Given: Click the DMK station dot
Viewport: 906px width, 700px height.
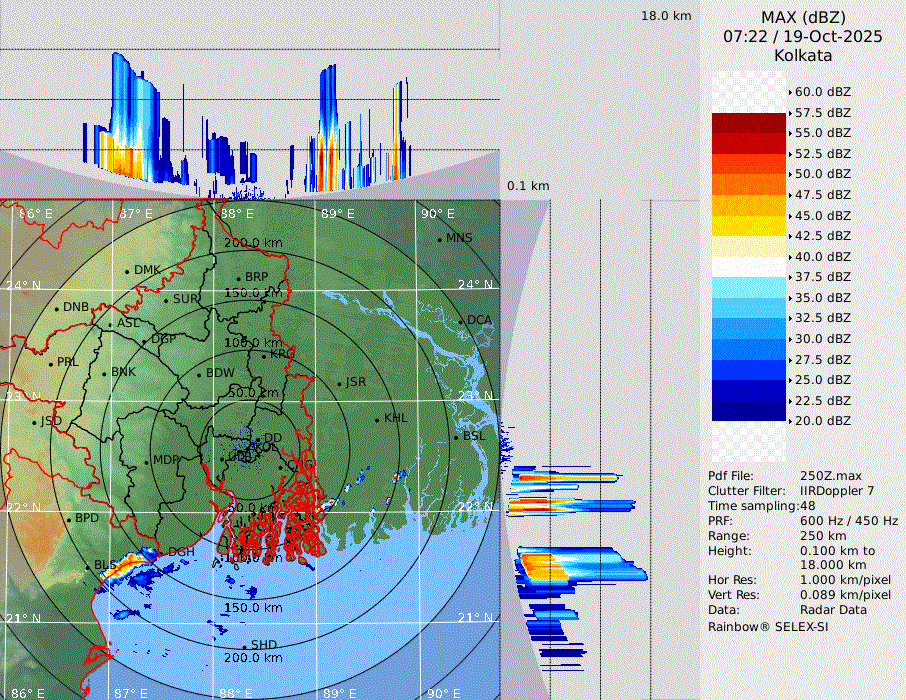Looking at the screenshot, I should coord(127,271).
